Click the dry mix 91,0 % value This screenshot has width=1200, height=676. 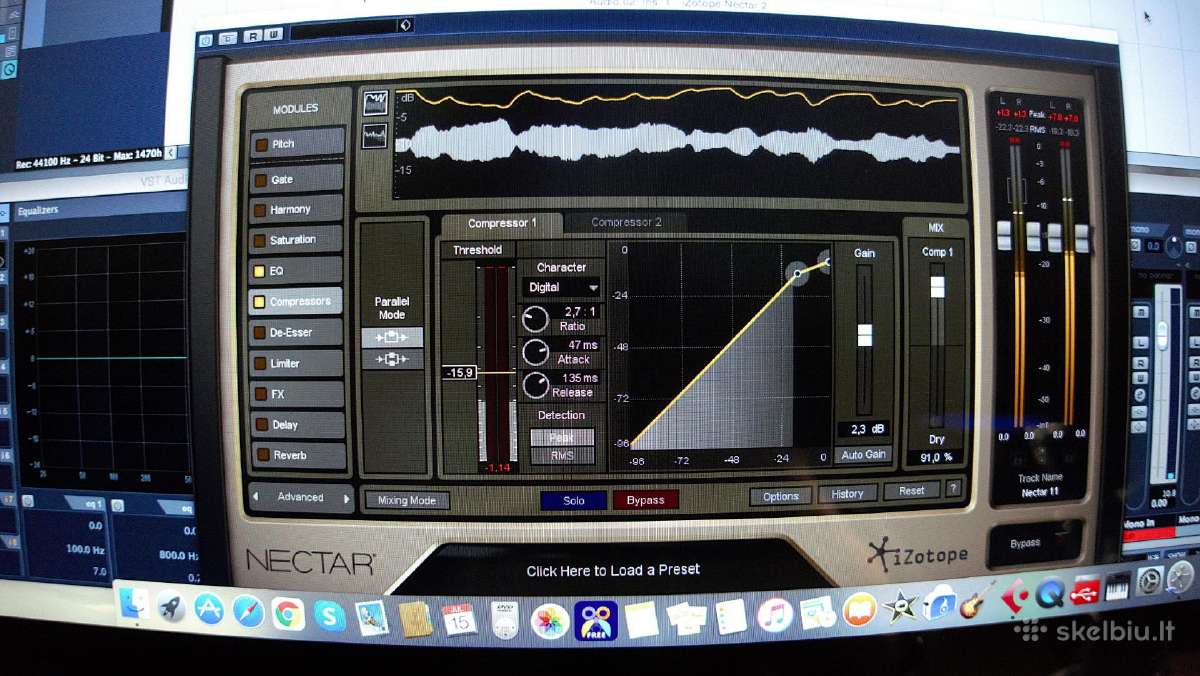pos(936,457)
